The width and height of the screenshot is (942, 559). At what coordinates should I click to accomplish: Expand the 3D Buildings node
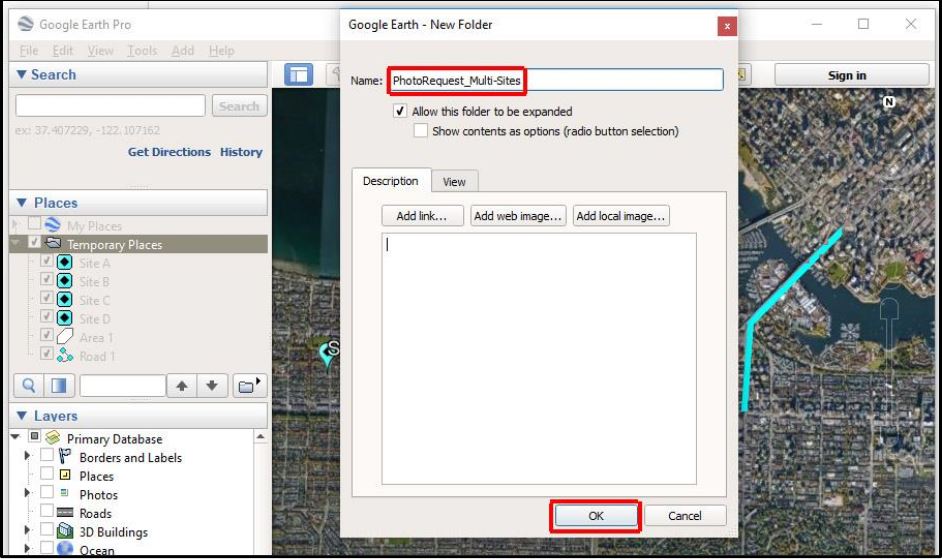27,530
